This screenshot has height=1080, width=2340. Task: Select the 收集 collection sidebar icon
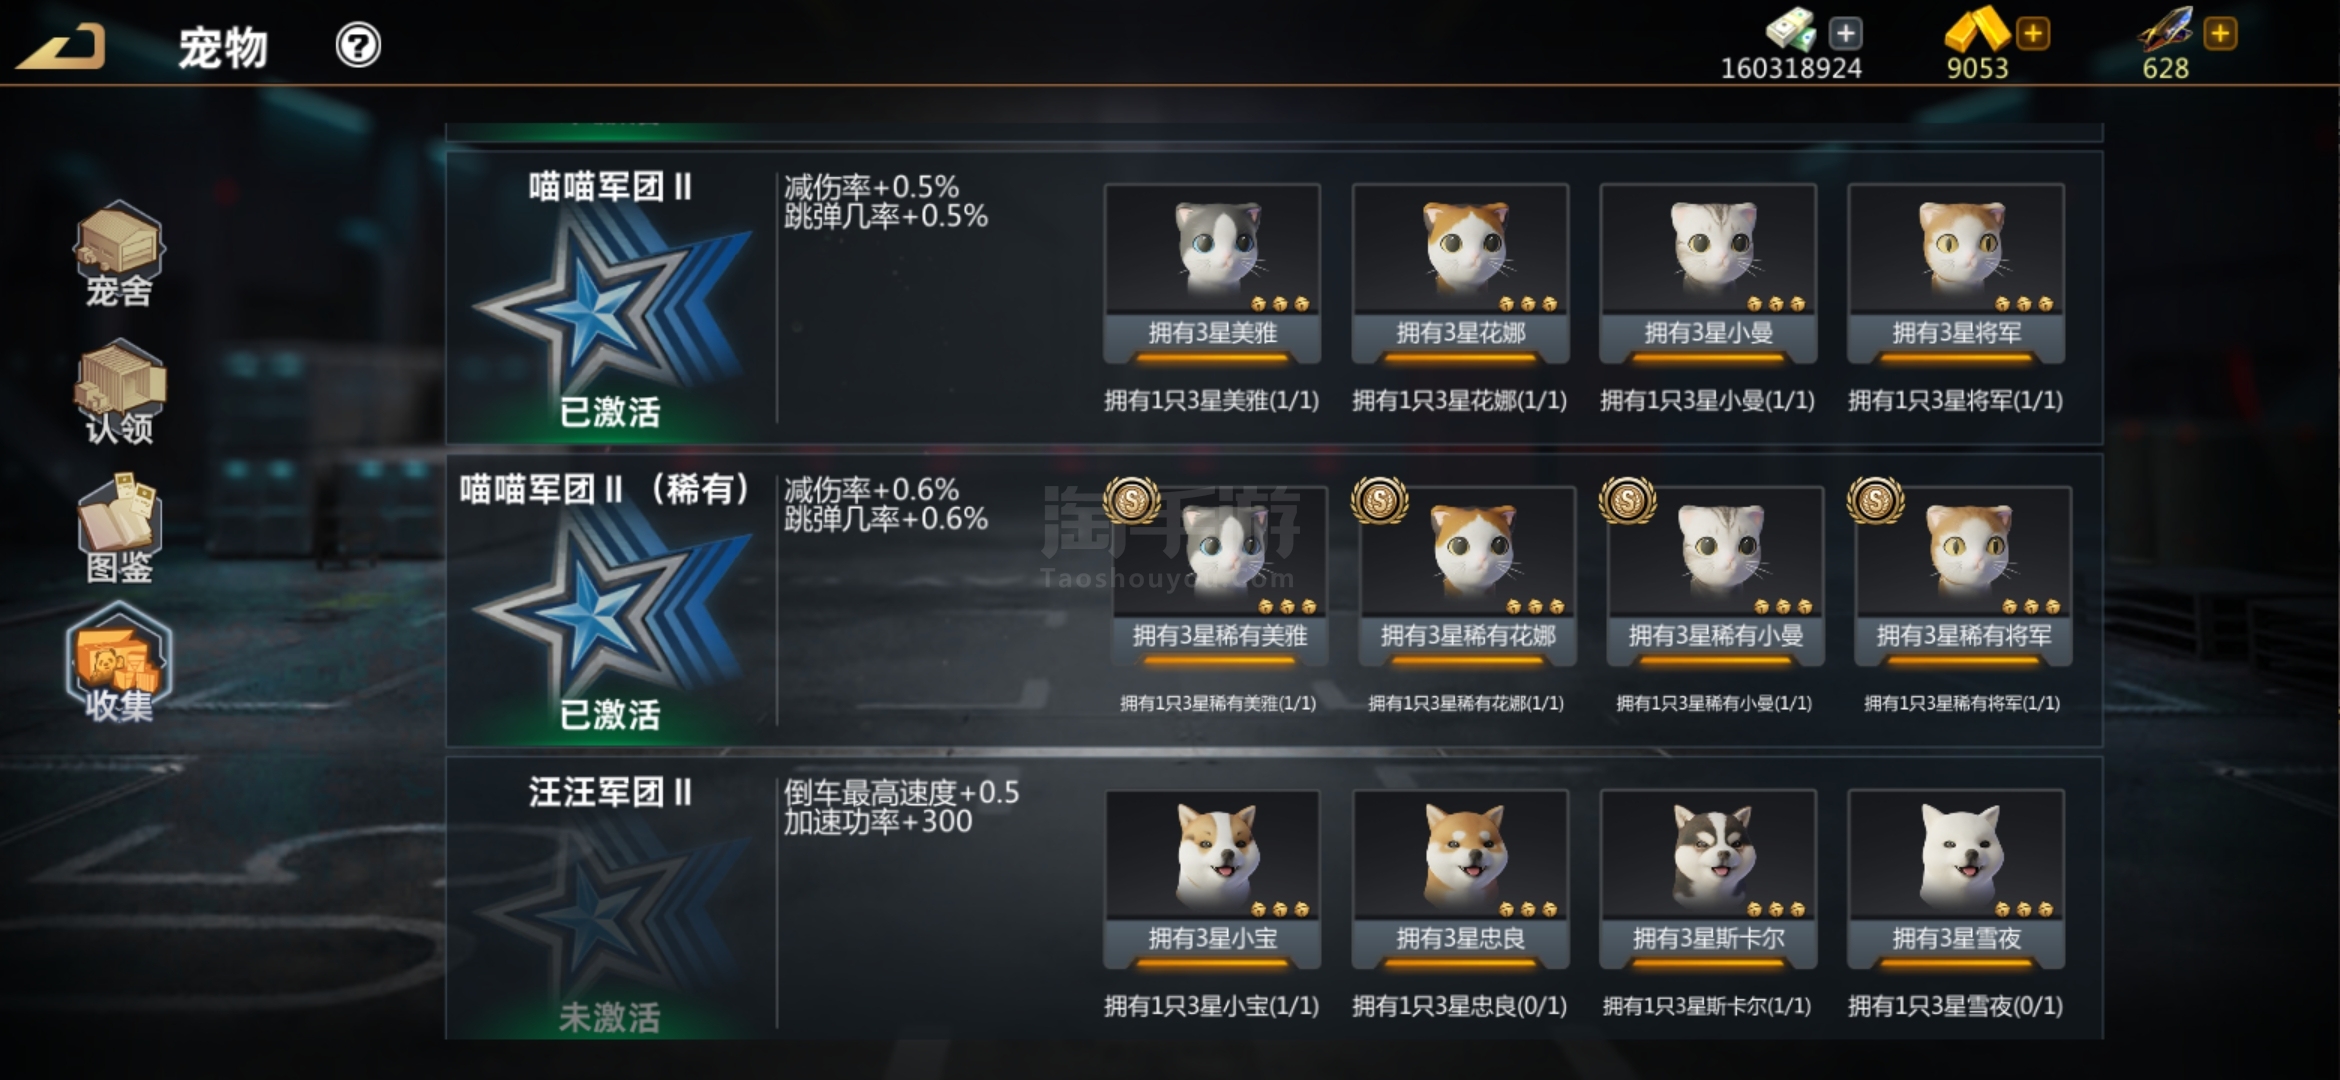point(119,662)
